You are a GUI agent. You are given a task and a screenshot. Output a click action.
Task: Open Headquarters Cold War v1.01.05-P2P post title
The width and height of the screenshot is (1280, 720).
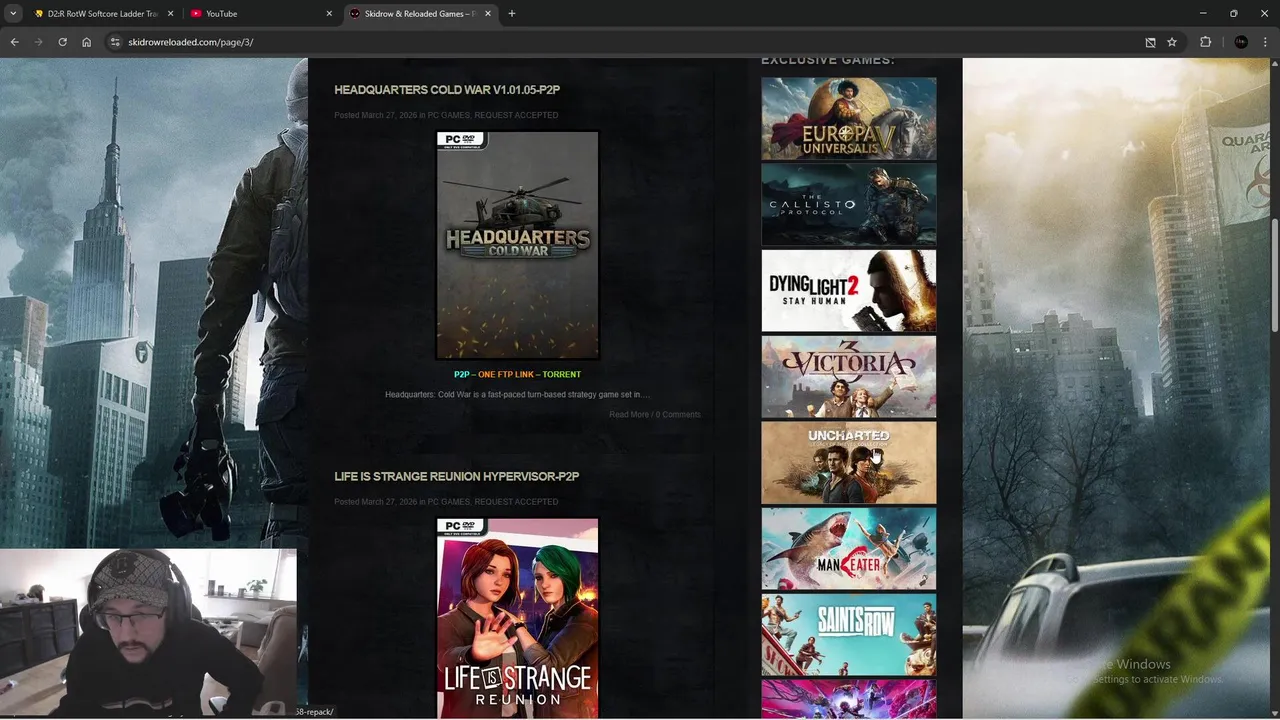447,90
